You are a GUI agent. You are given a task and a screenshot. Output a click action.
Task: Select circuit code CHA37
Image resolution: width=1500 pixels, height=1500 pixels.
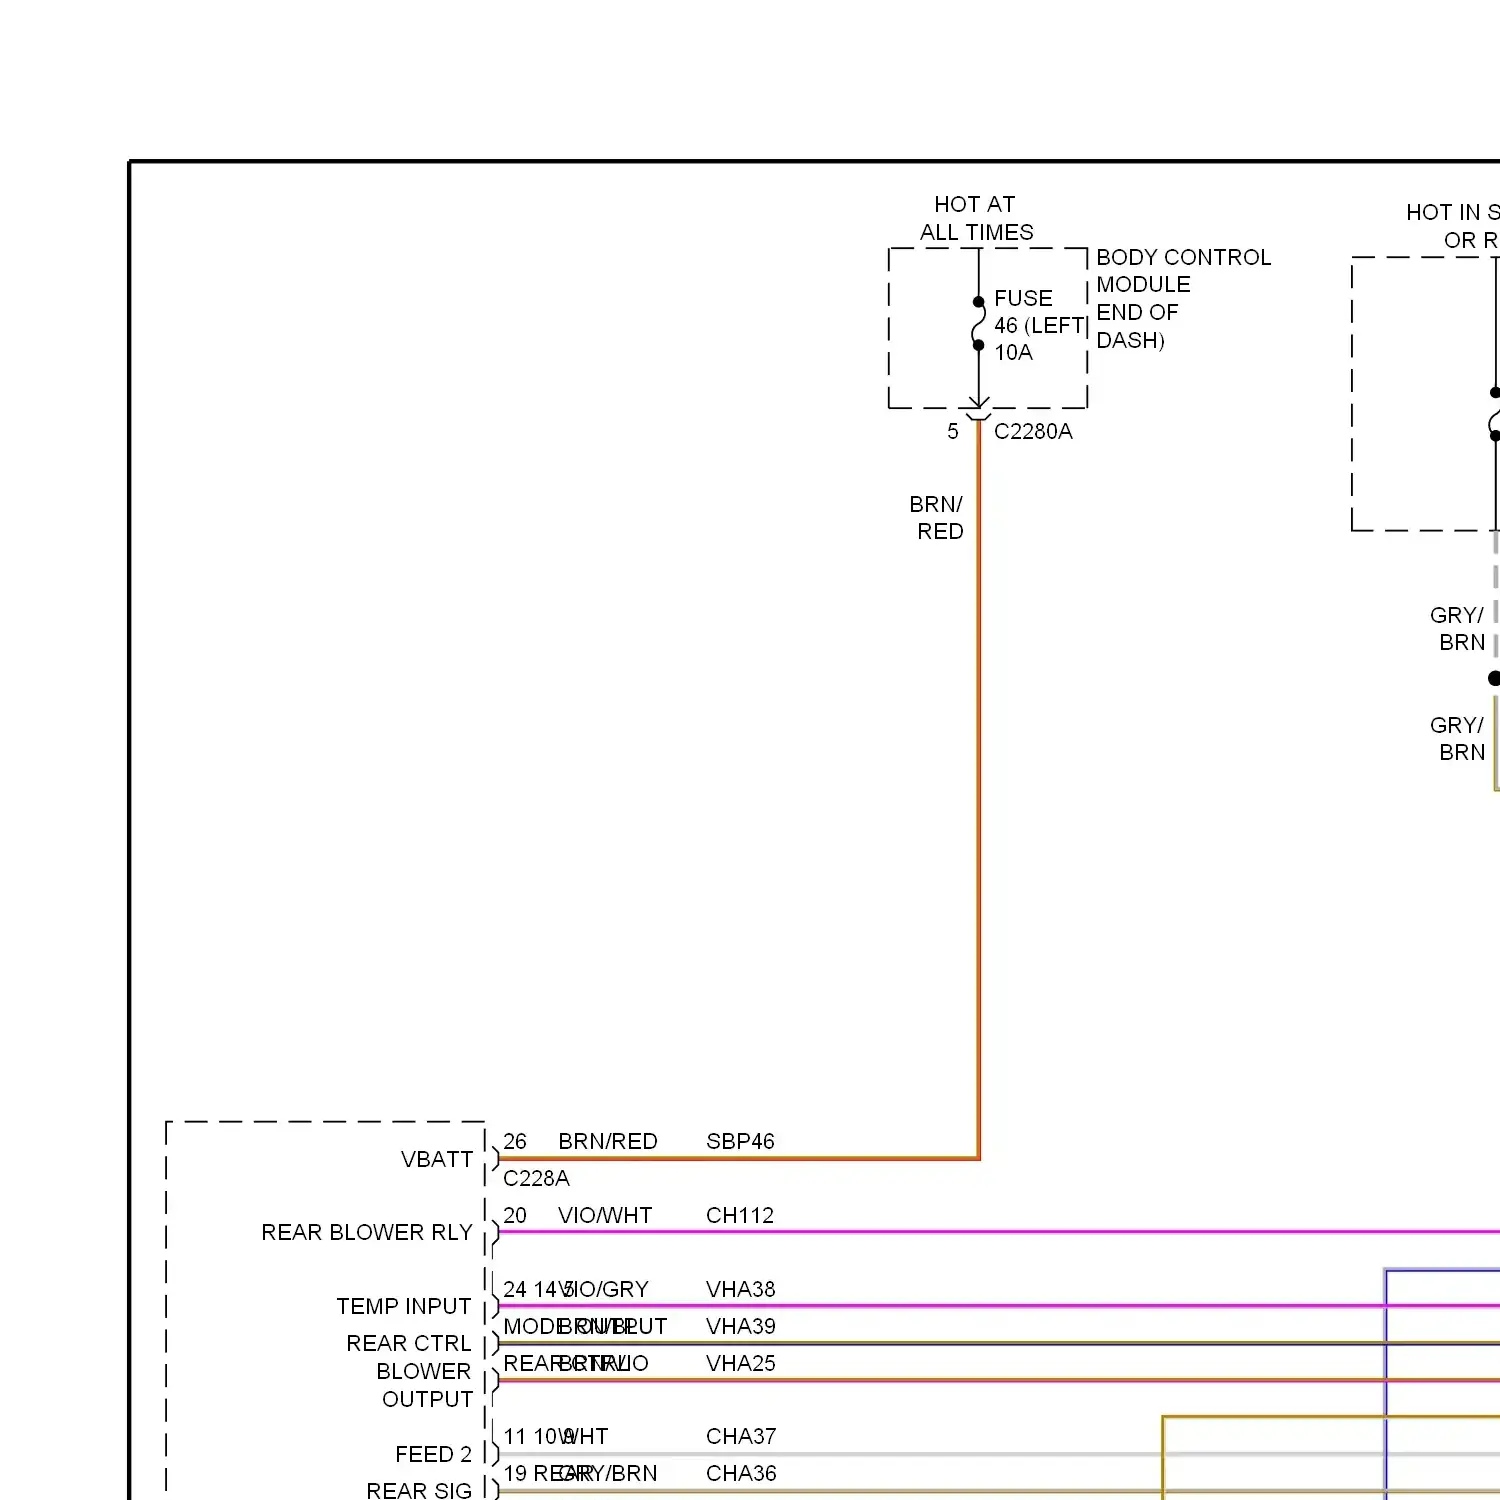click(741, 1436)
